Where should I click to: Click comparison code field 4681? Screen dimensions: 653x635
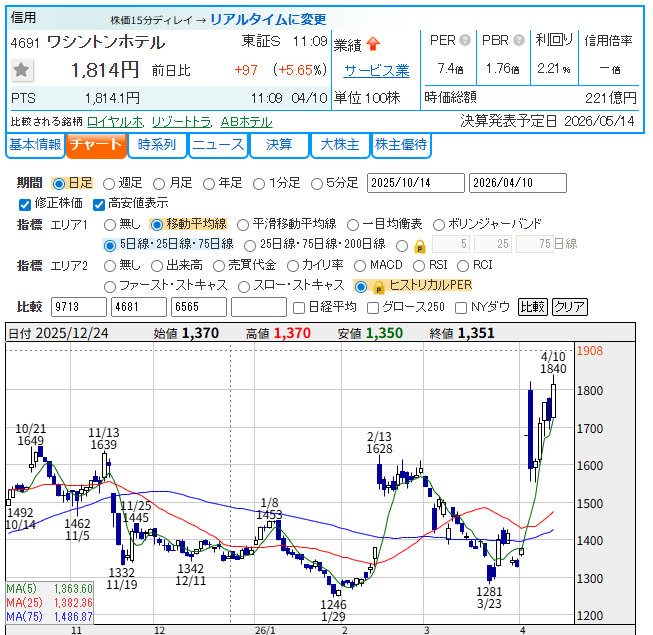click(x=139, y=307)
